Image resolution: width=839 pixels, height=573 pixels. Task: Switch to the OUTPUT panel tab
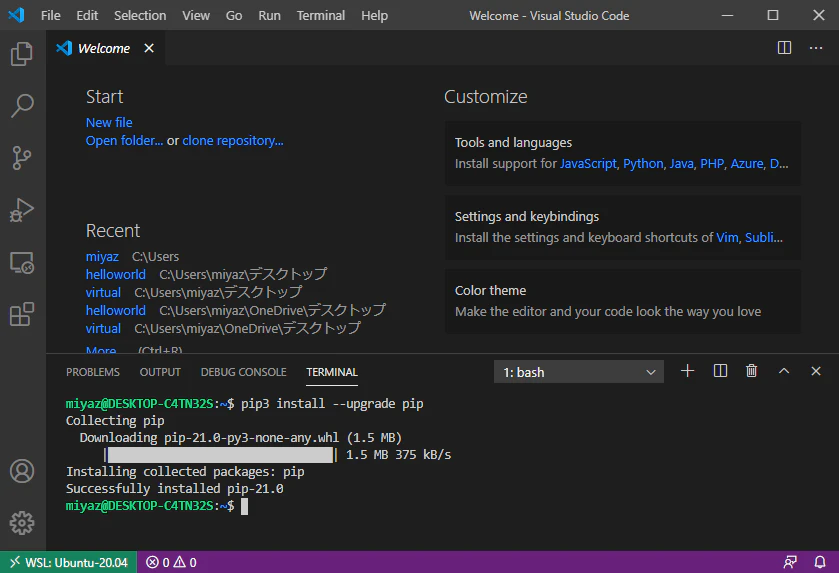click(x=160, y=372)
